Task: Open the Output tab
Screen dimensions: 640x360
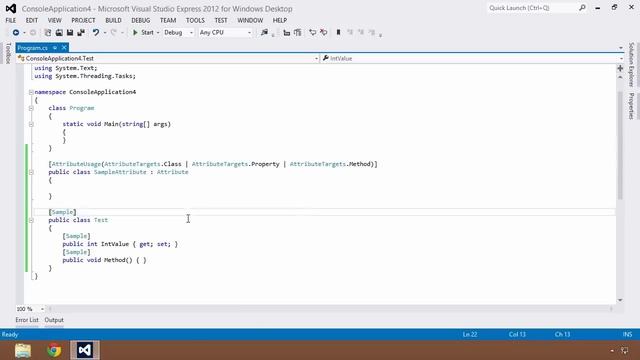Action: click(54, 320)
